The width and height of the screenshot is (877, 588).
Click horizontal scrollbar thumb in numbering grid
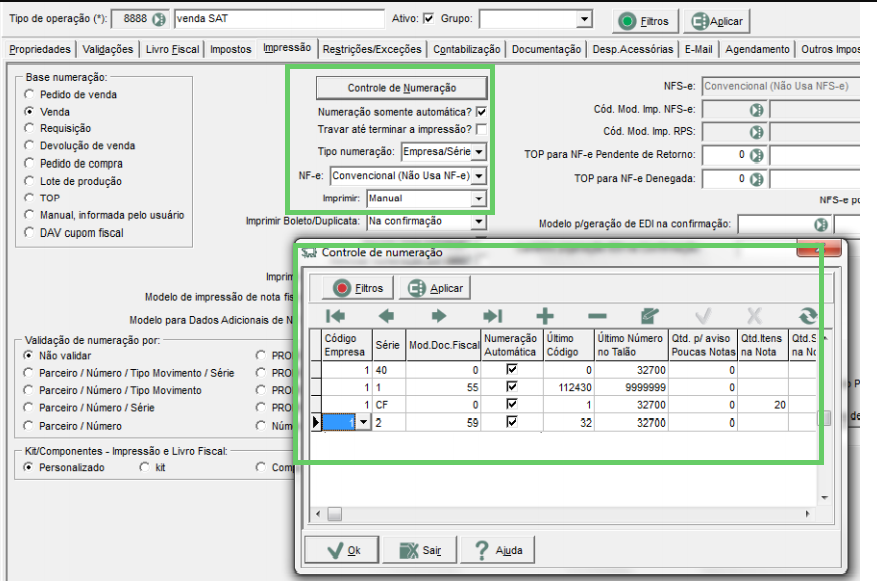(334, 514)
